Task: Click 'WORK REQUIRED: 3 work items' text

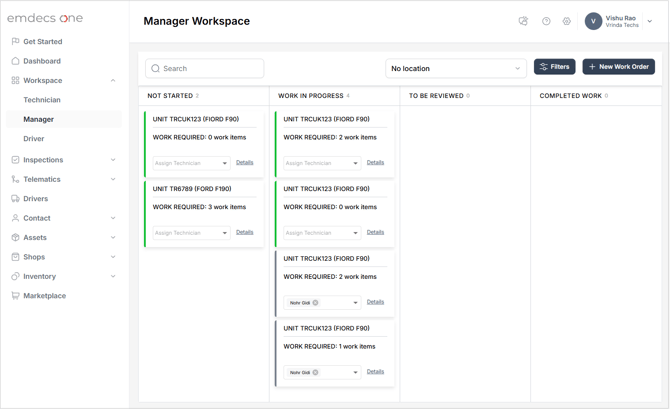Action: tap(199, 207)
